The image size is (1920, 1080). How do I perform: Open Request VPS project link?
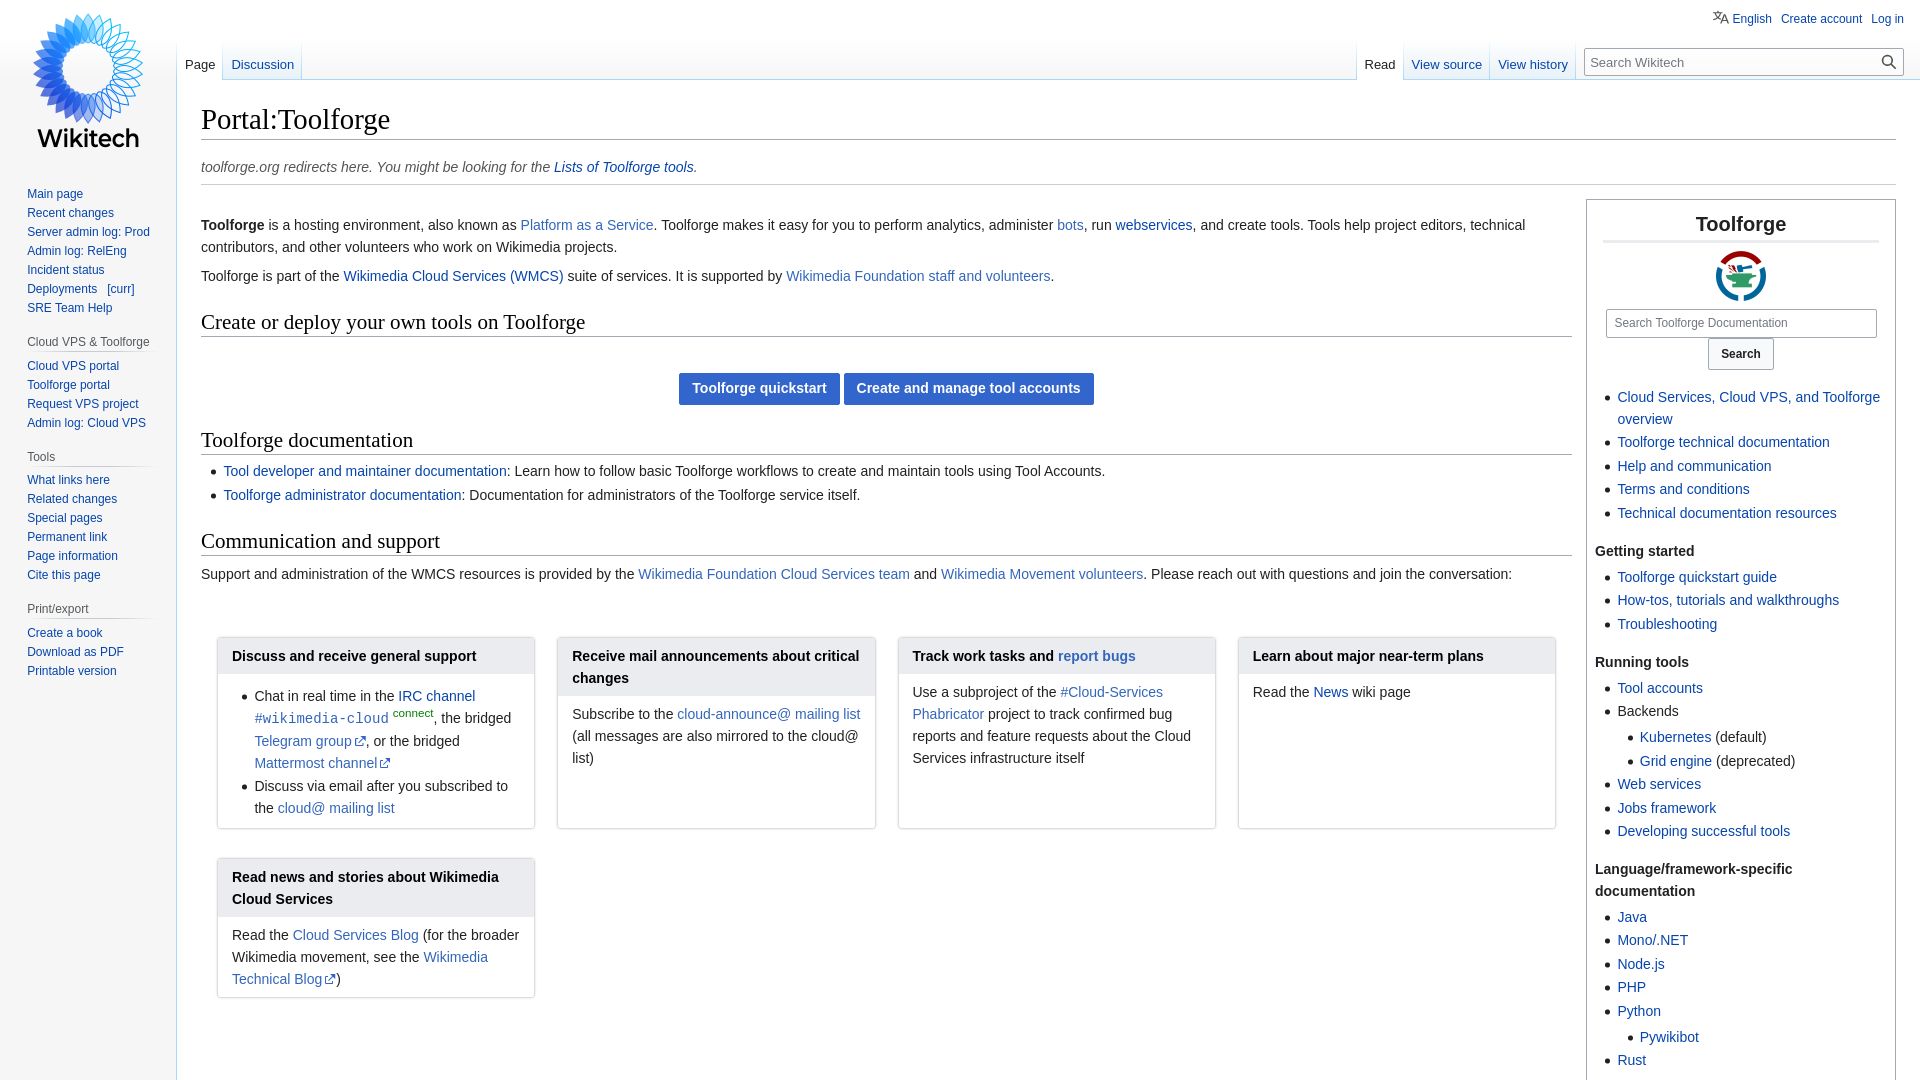[x=83, y=404]
